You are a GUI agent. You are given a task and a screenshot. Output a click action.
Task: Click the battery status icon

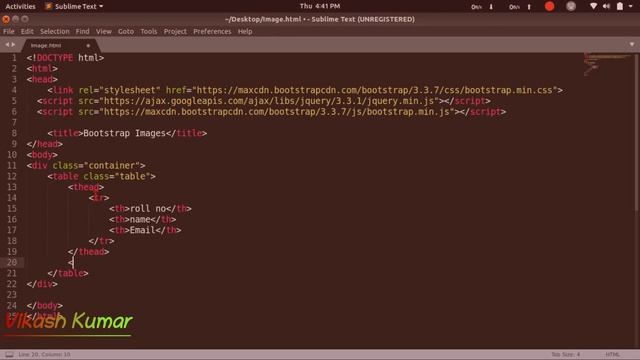click(x=620, y=6)
